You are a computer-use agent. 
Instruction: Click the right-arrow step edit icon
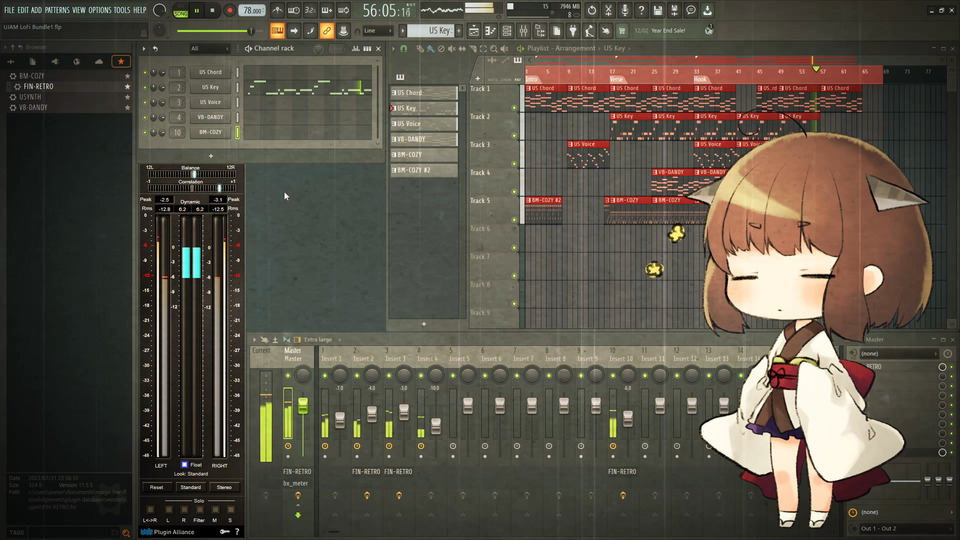click(x=294, y=31)
